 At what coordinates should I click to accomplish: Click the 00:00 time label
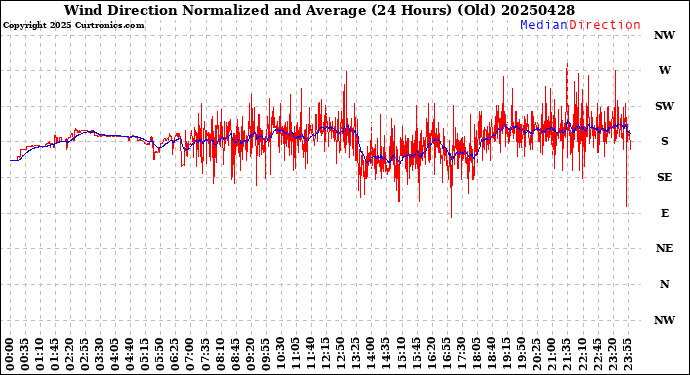click(x=10, y=354)
